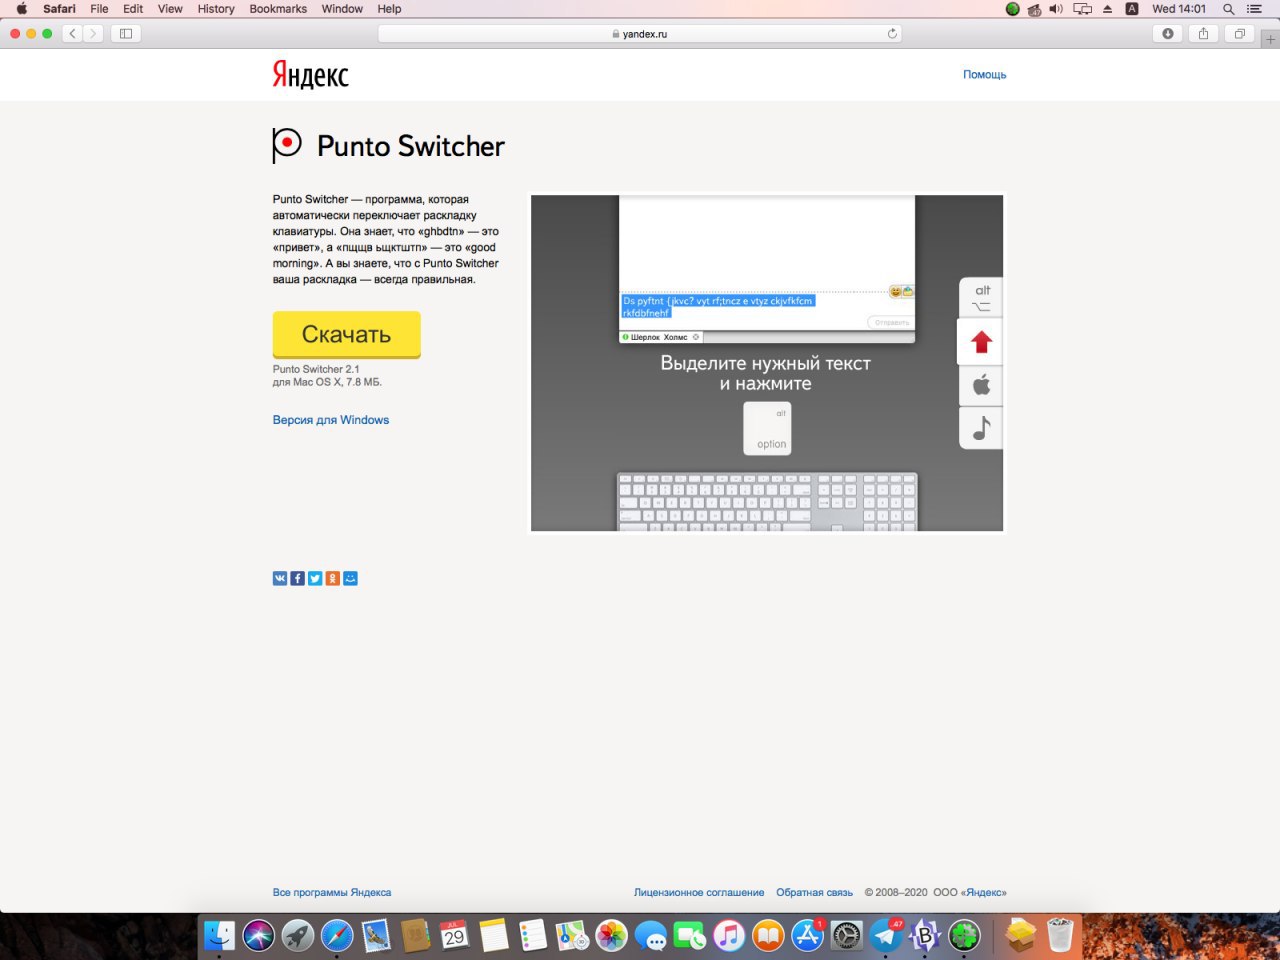The width and height of the screenshot is (1280, 960).
Task: Open the View menu
Action: [x=170, y=9]
